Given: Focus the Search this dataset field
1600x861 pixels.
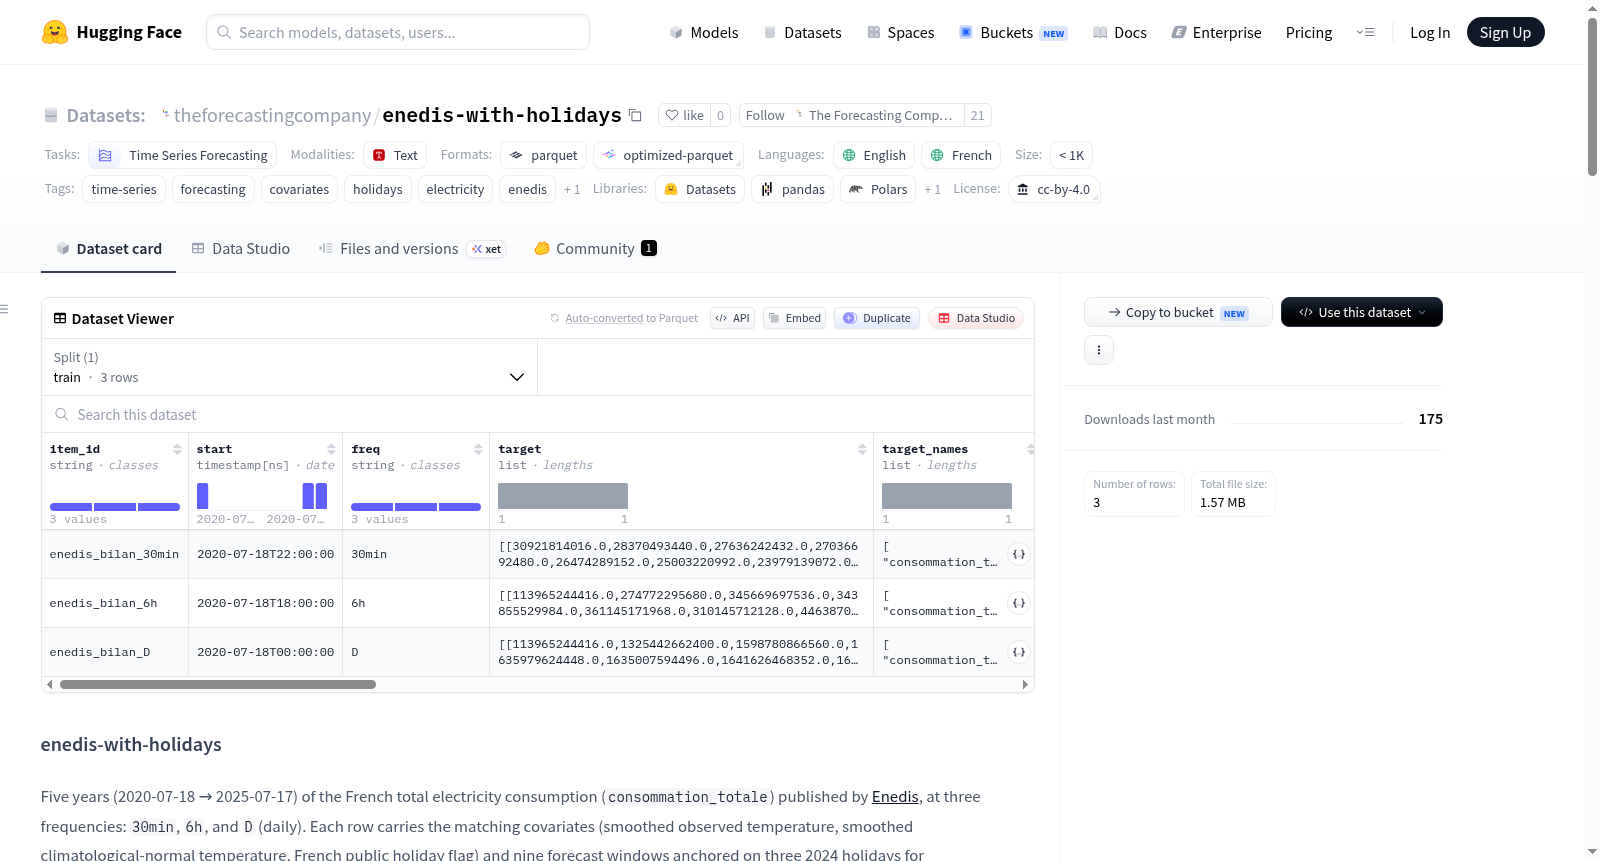Looking at the screenshot, I should tap(538, 414).
